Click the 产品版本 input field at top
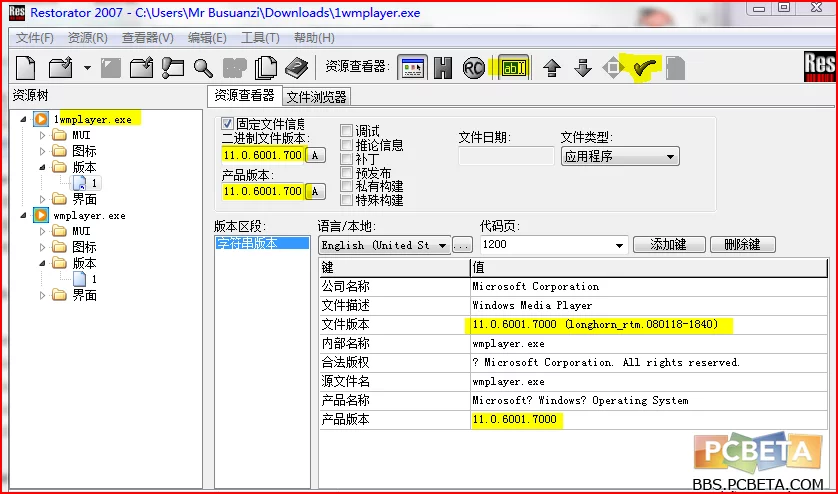 click(263, 191)
